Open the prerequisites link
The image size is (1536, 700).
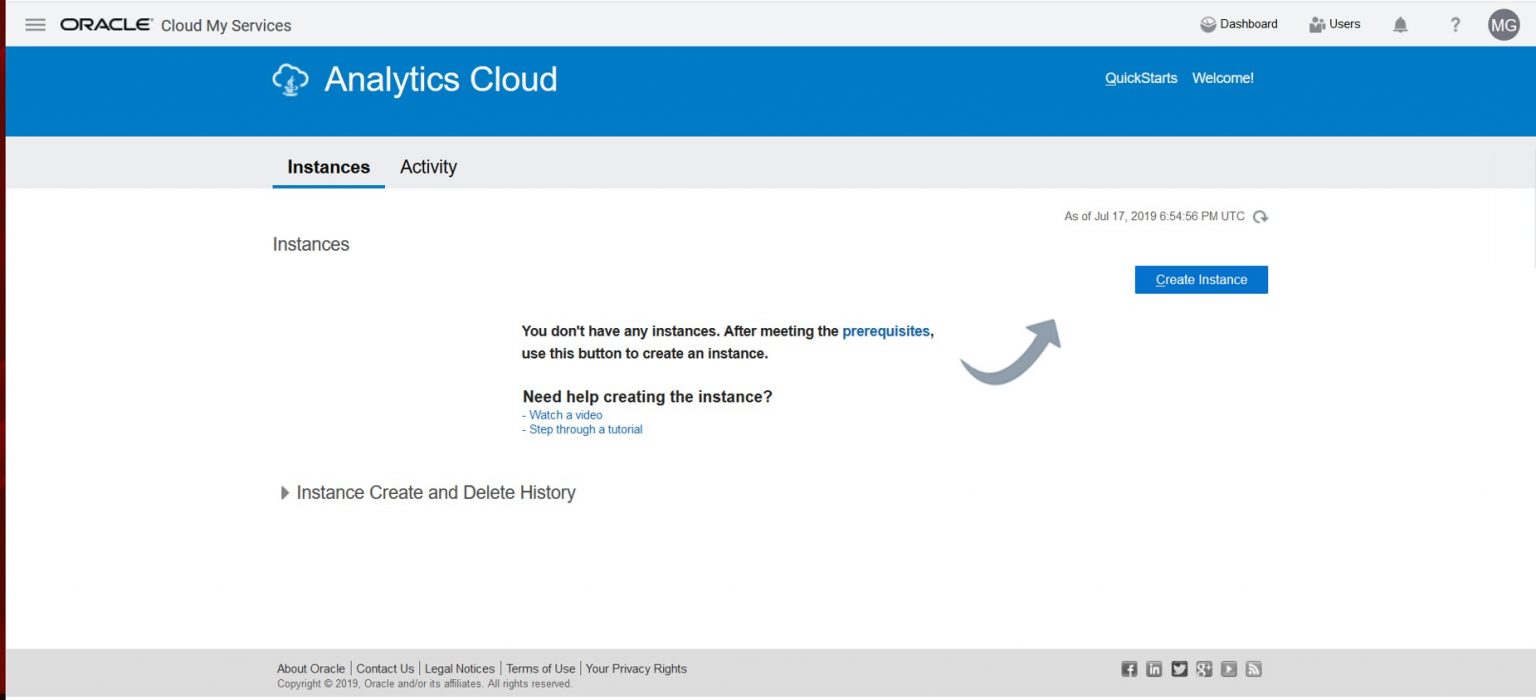(886, 331)
